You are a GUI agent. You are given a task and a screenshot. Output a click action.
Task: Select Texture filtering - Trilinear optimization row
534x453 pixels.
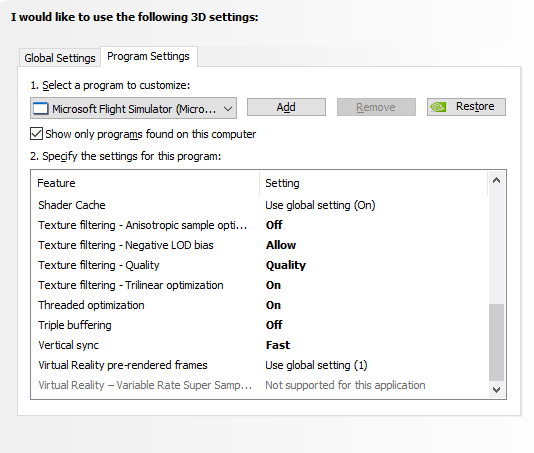pyautogui.click(x=260, y=285)
